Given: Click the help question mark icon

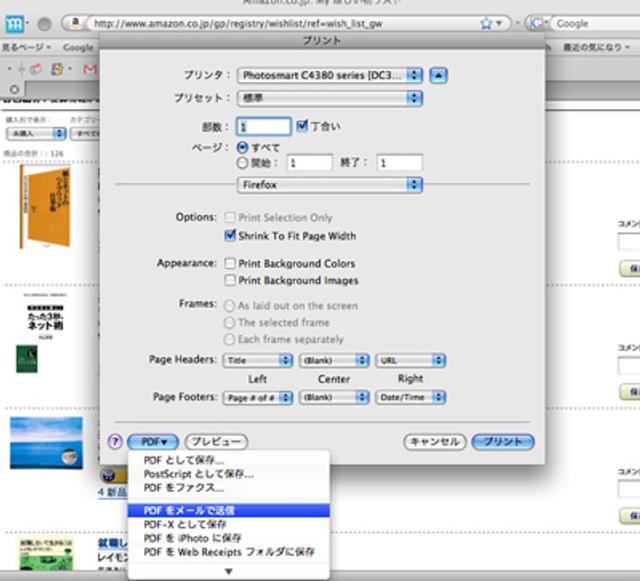Looking at the screenshot, I should 115,441.
